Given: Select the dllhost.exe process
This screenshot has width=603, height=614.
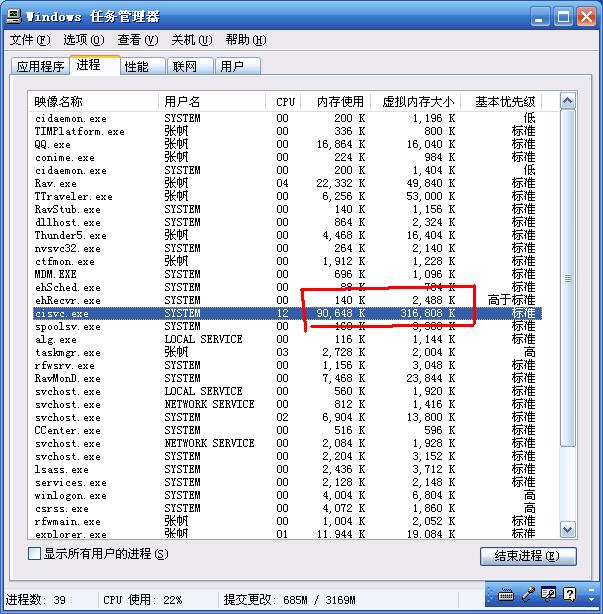Looking at the screenshot, I should [x=287, y=222].
